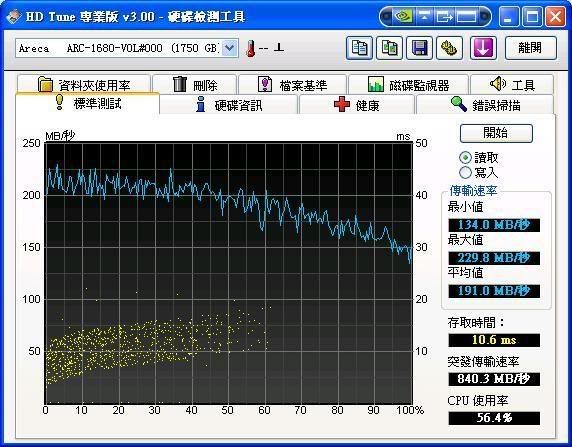The width and height of the screenshot is (572, 447).
Task: Switch to the 工具 tab
Action: (512, 84)
